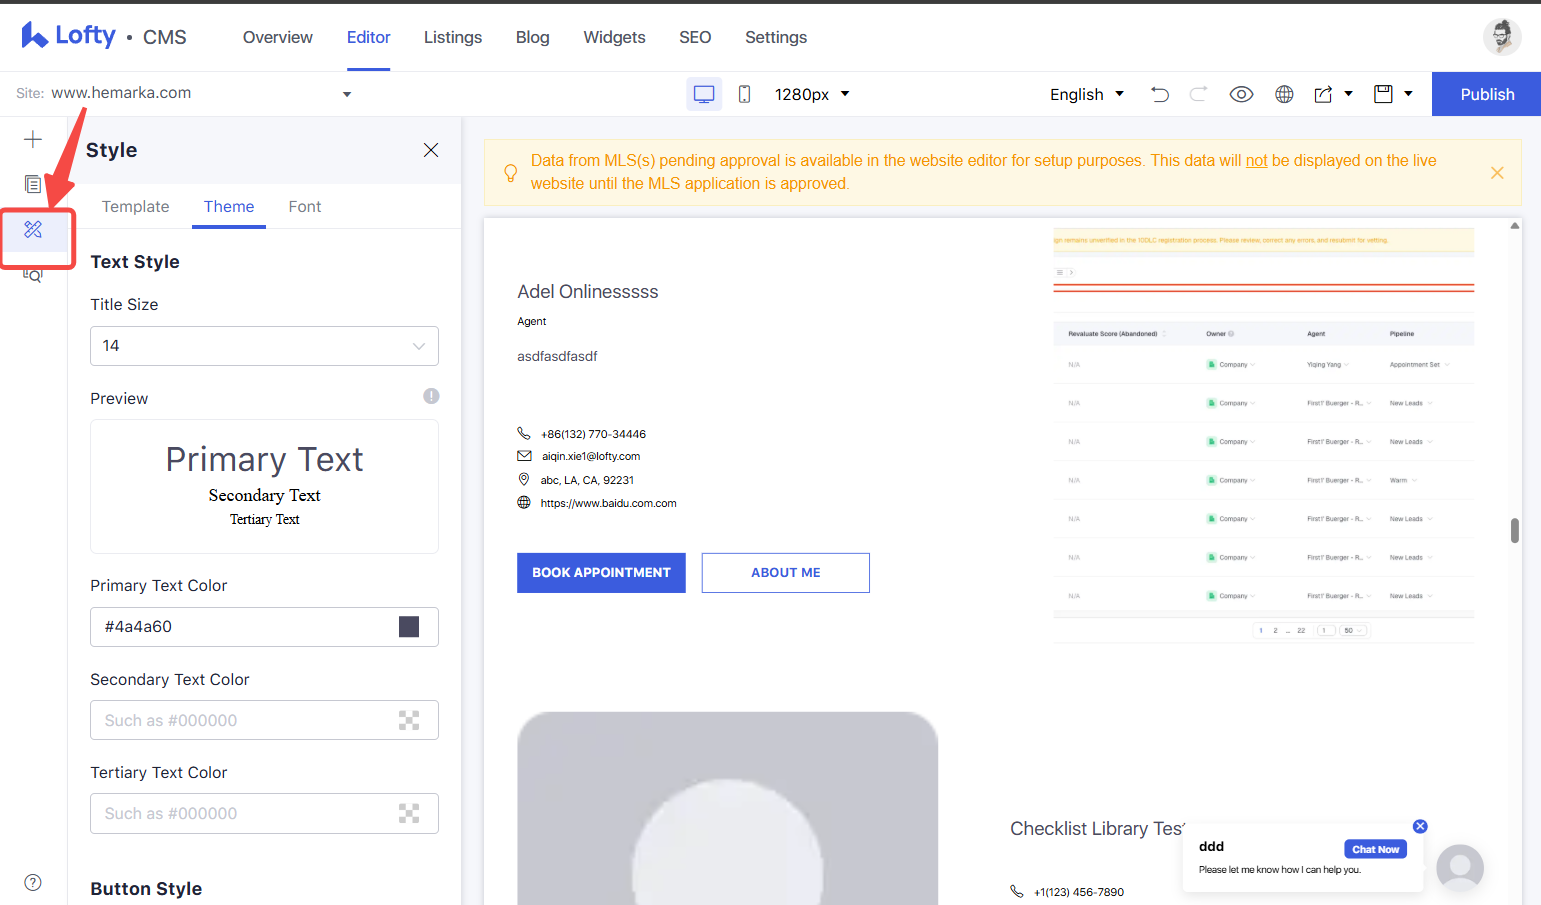The width and height of the screenshot is (1541, 905).
Task: Go to Overview menu
Action: click(278, 37)
